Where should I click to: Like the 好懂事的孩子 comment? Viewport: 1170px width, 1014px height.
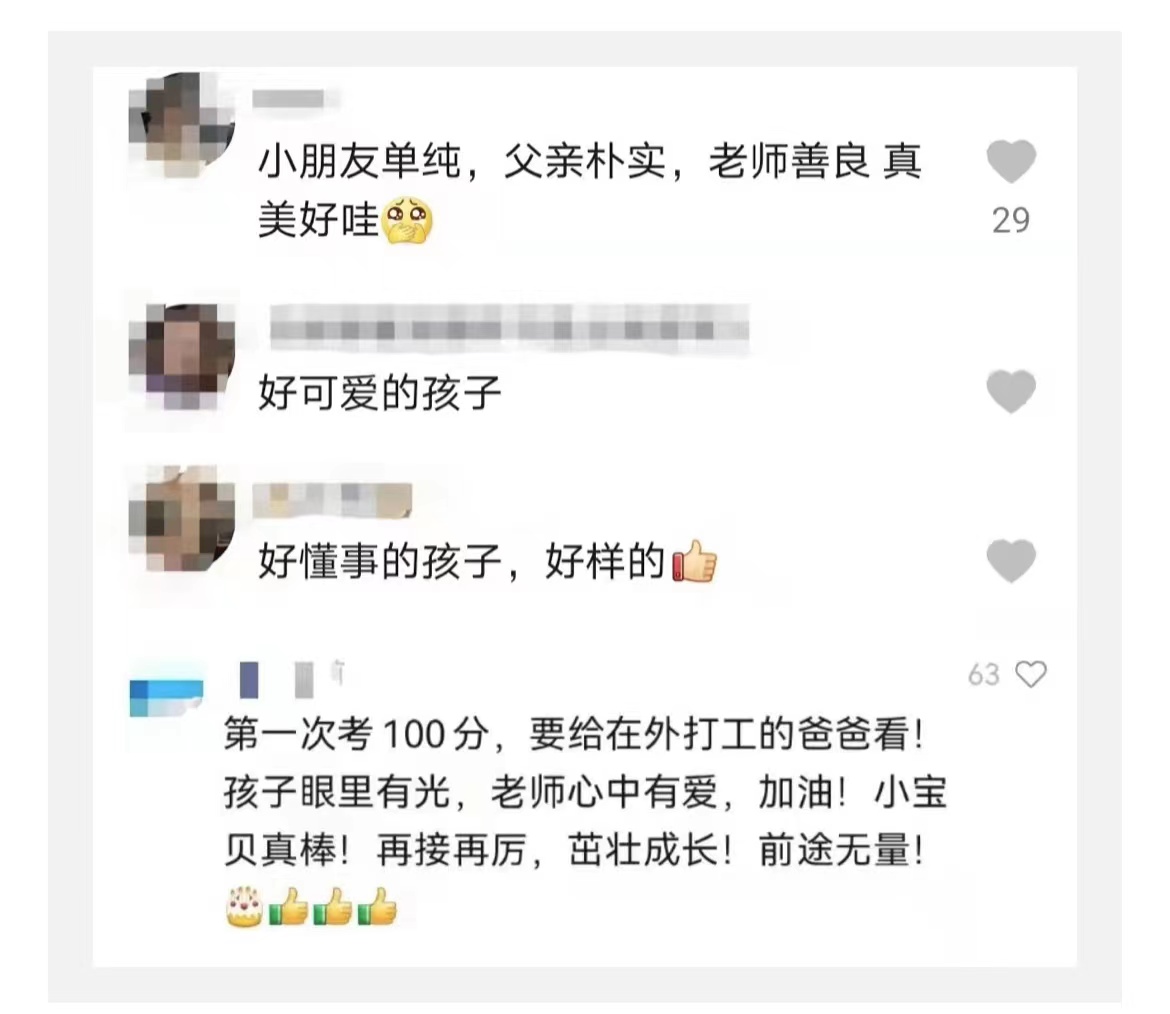coord(1011,561)
